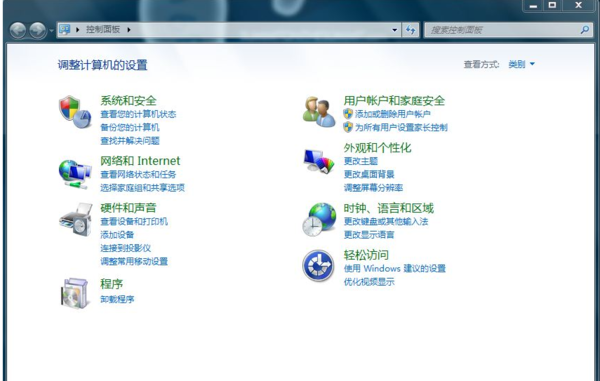This screenshot has height=381, width=600.
Task: Open 查看网络状态和任务 link
Action: (138, 174)
